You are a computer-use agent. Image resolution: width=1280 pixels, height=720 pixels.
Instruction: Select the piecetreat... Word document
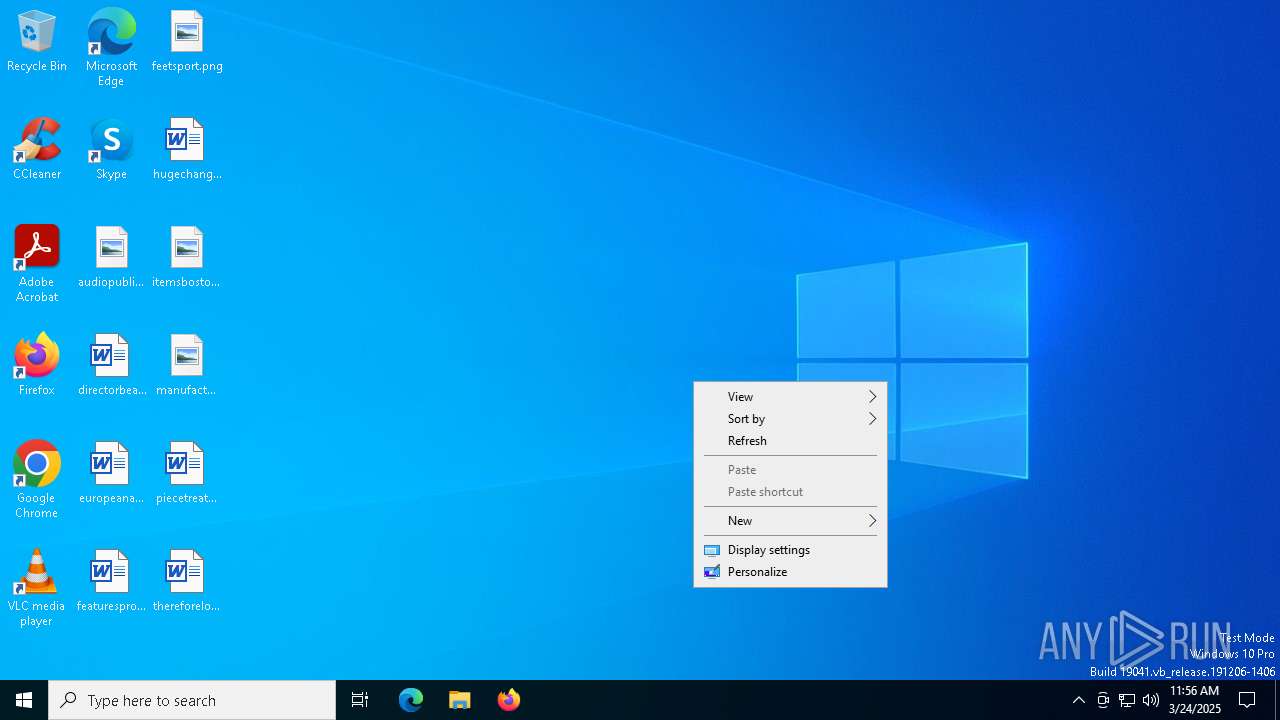[x=187, y=474]
